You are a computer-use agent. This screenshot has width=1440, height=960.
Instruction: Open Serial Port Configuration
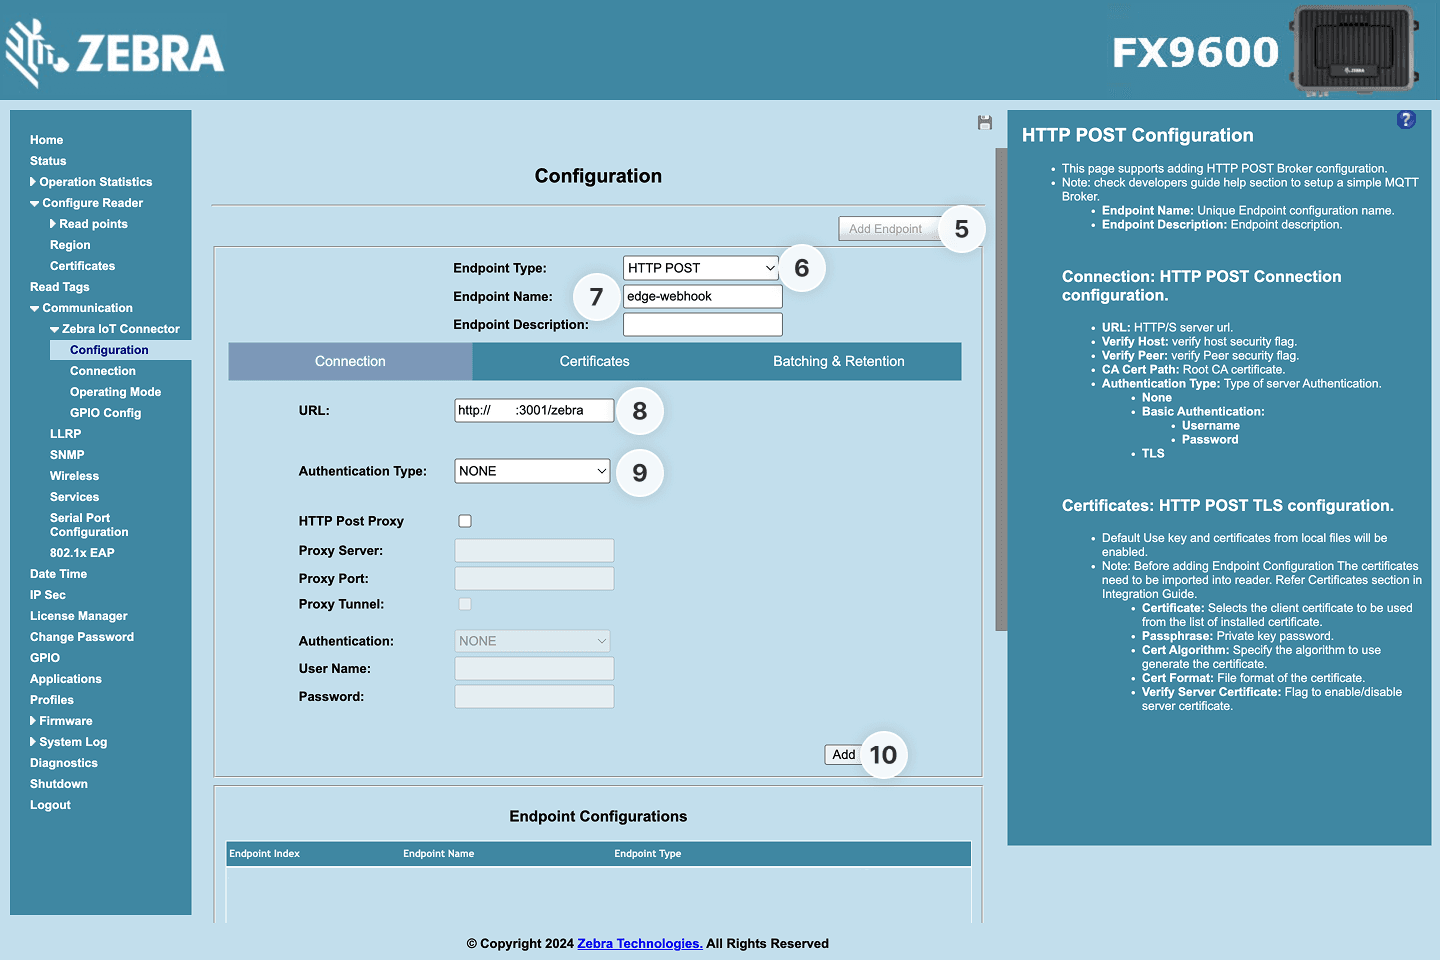(x=89, y=525)
